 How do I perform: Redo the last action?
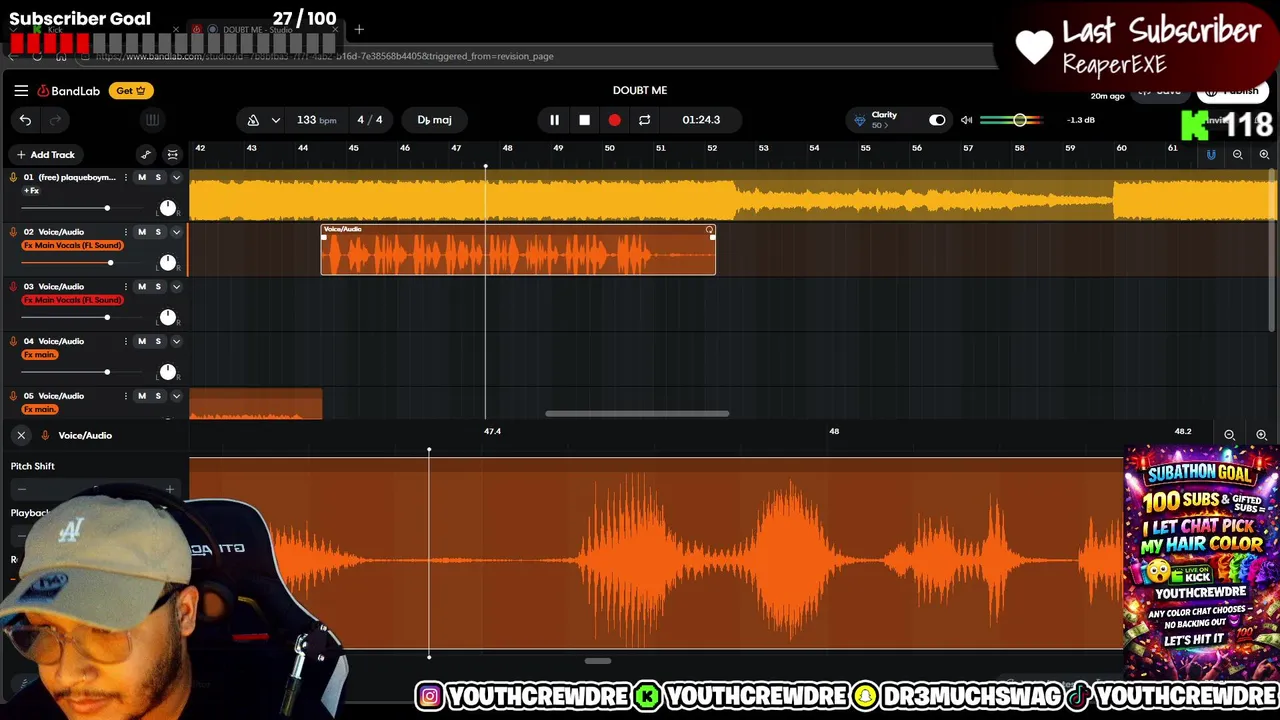coord(56,120)
